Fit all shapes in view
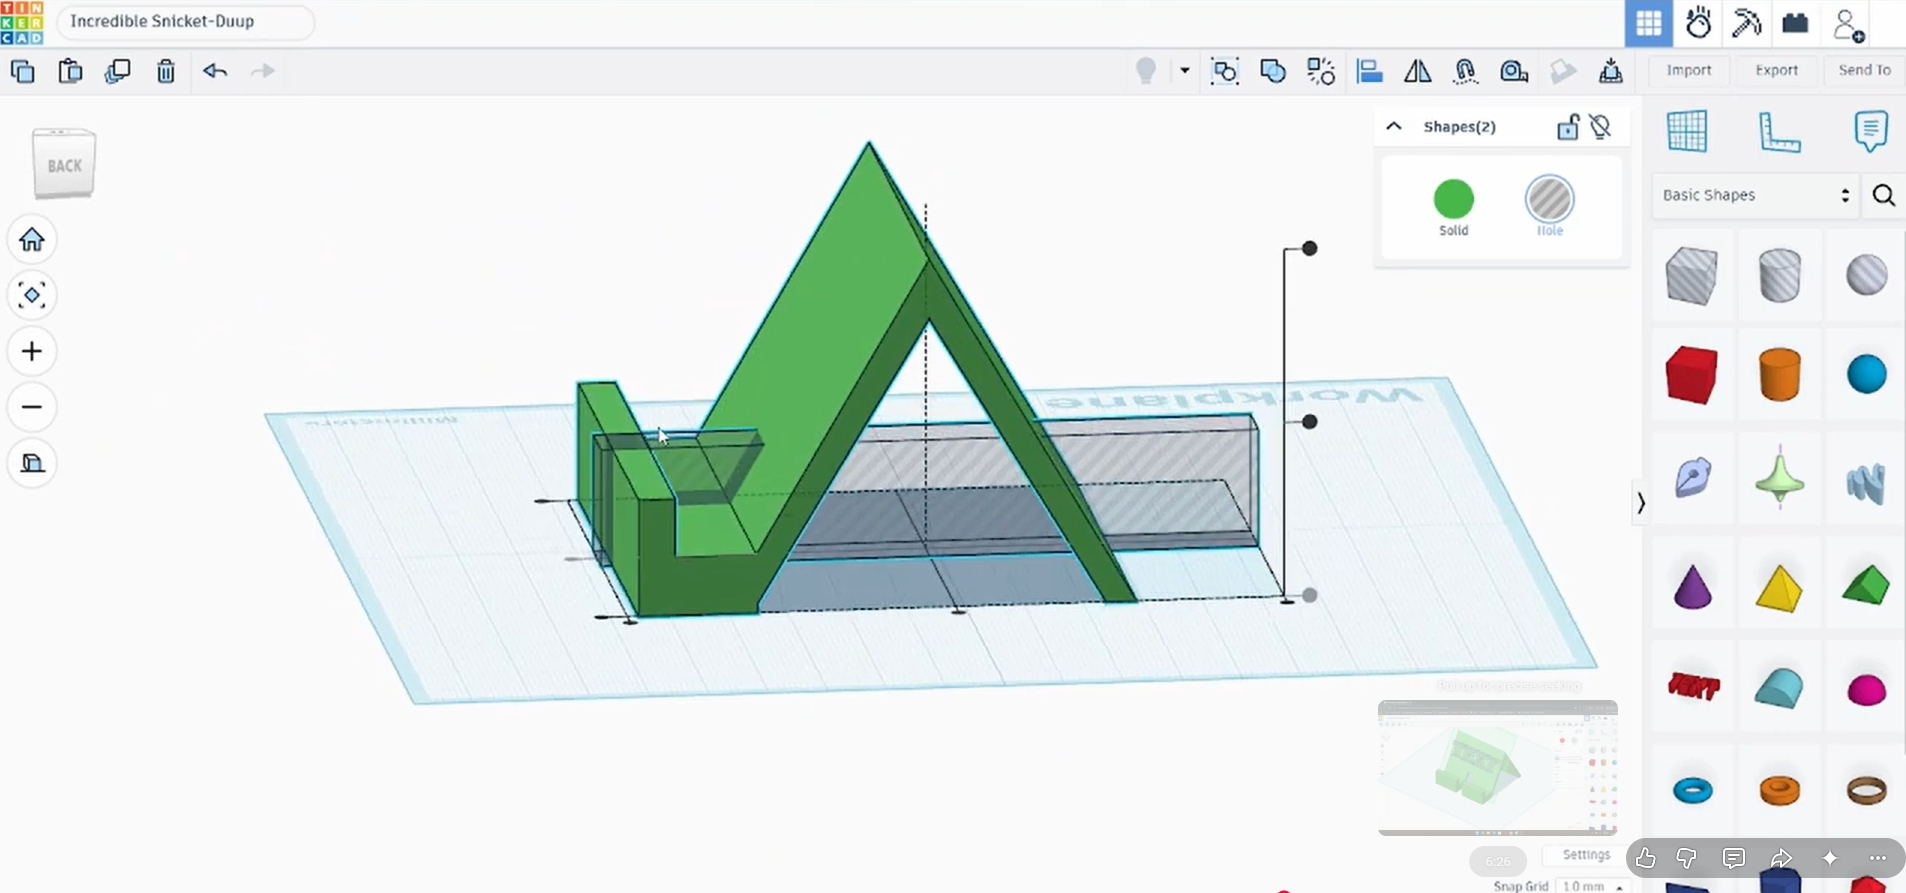 point(32,295)
